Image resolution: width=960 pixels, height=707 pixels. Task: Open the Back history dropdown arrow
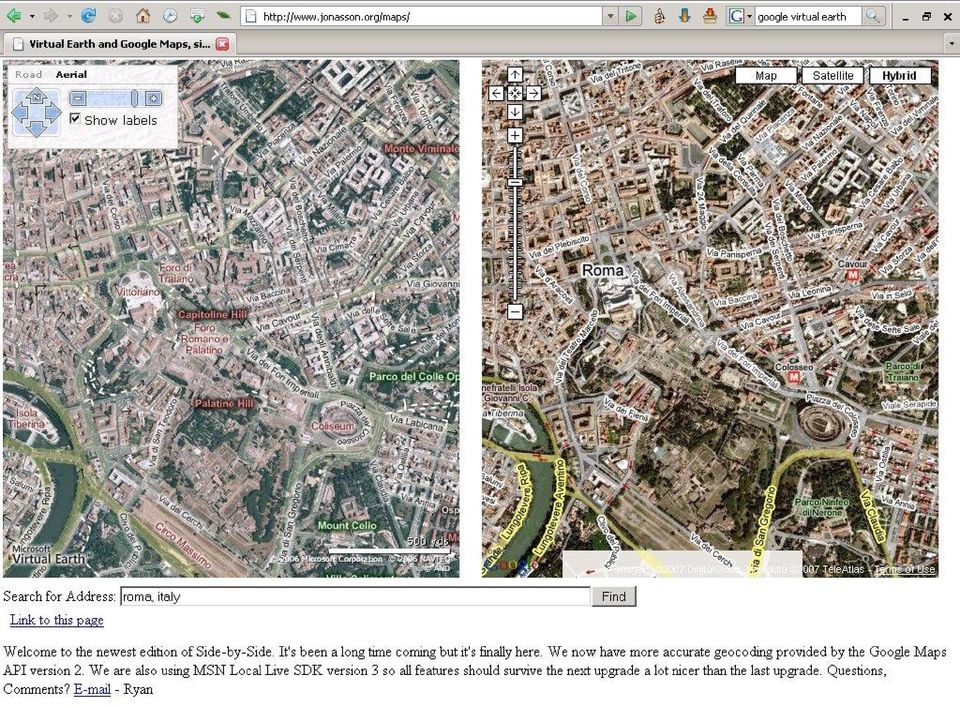click(31, 17)
